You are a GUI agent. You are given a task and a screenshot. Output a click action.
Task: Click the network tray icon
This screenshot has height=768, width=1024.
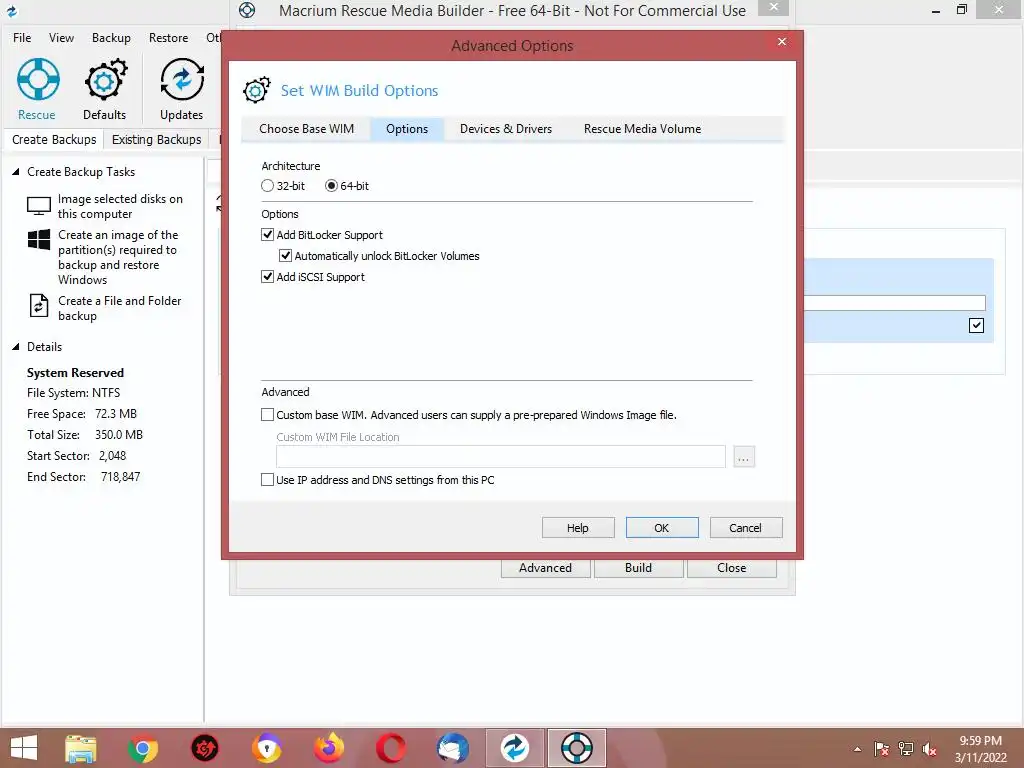click(x=905, y=749)
